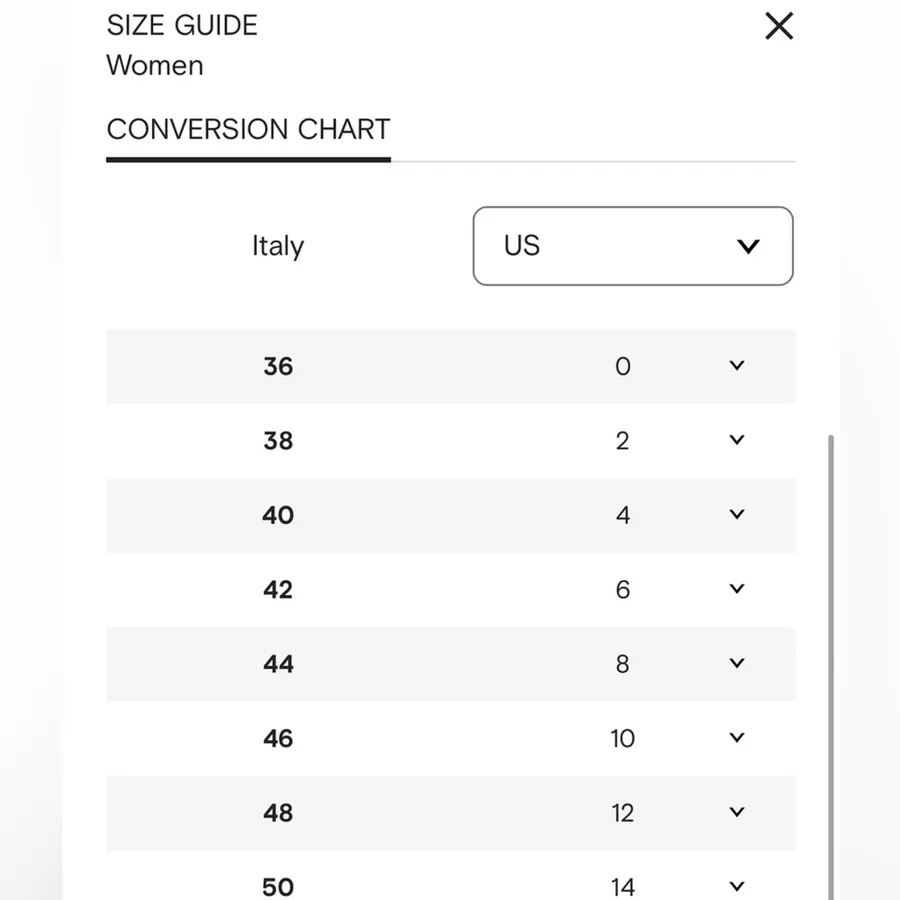Expand the chevron for US size 2
This screenshot has height=900, width=900.
[x=736, y=440]
